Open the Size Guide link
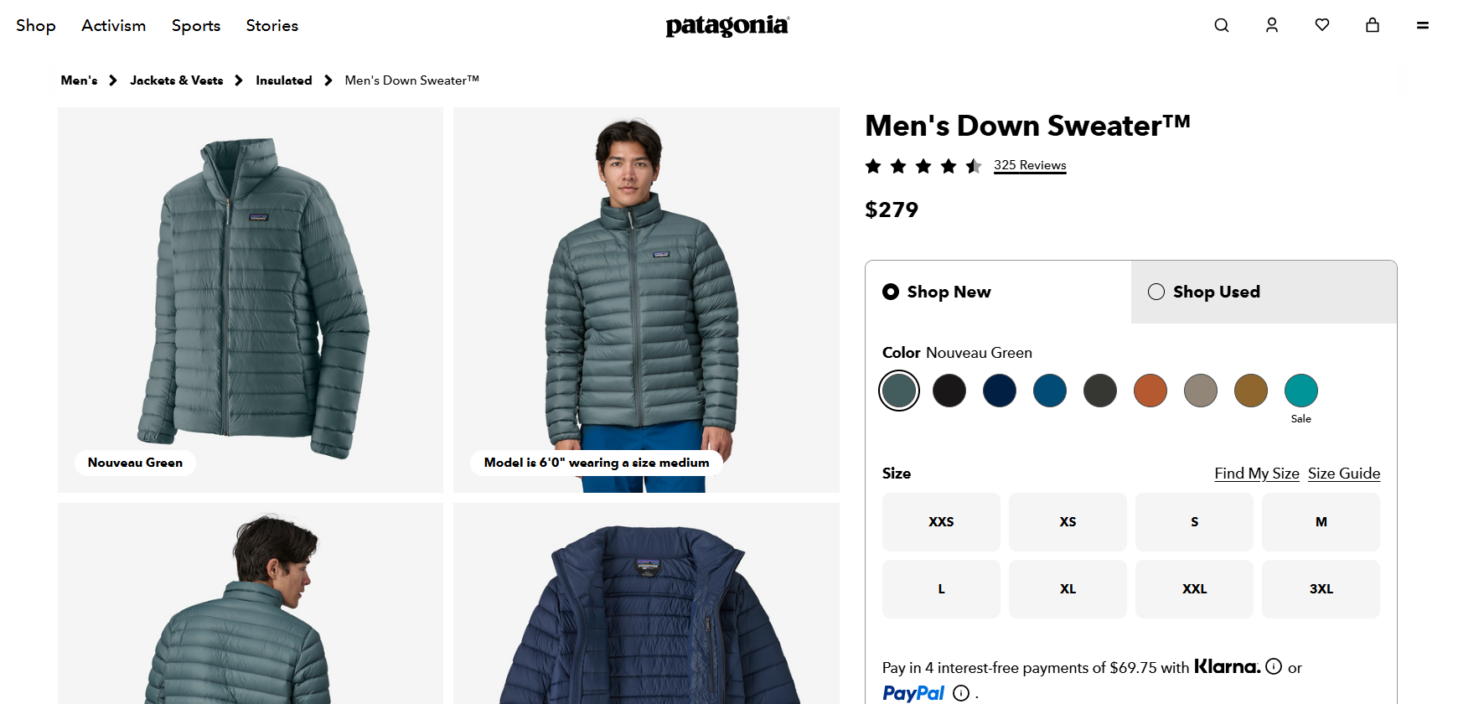The width and height of the screenshot is (1484, 704). (x=1343, y=473)
